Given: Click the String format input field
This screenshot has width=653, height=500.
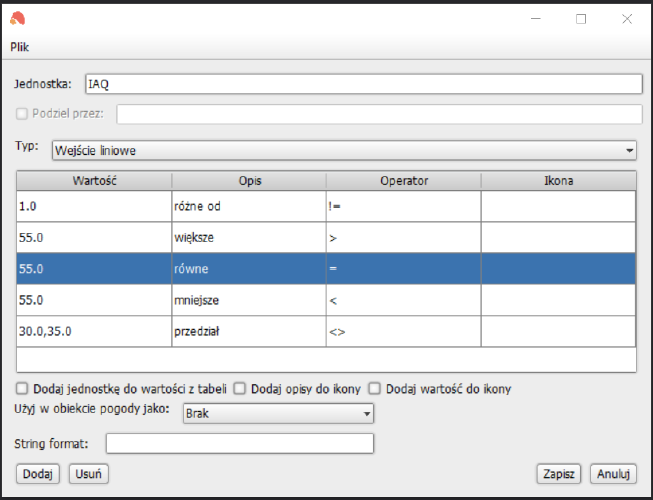Looking at the screenshot, I should pos(240,443).
